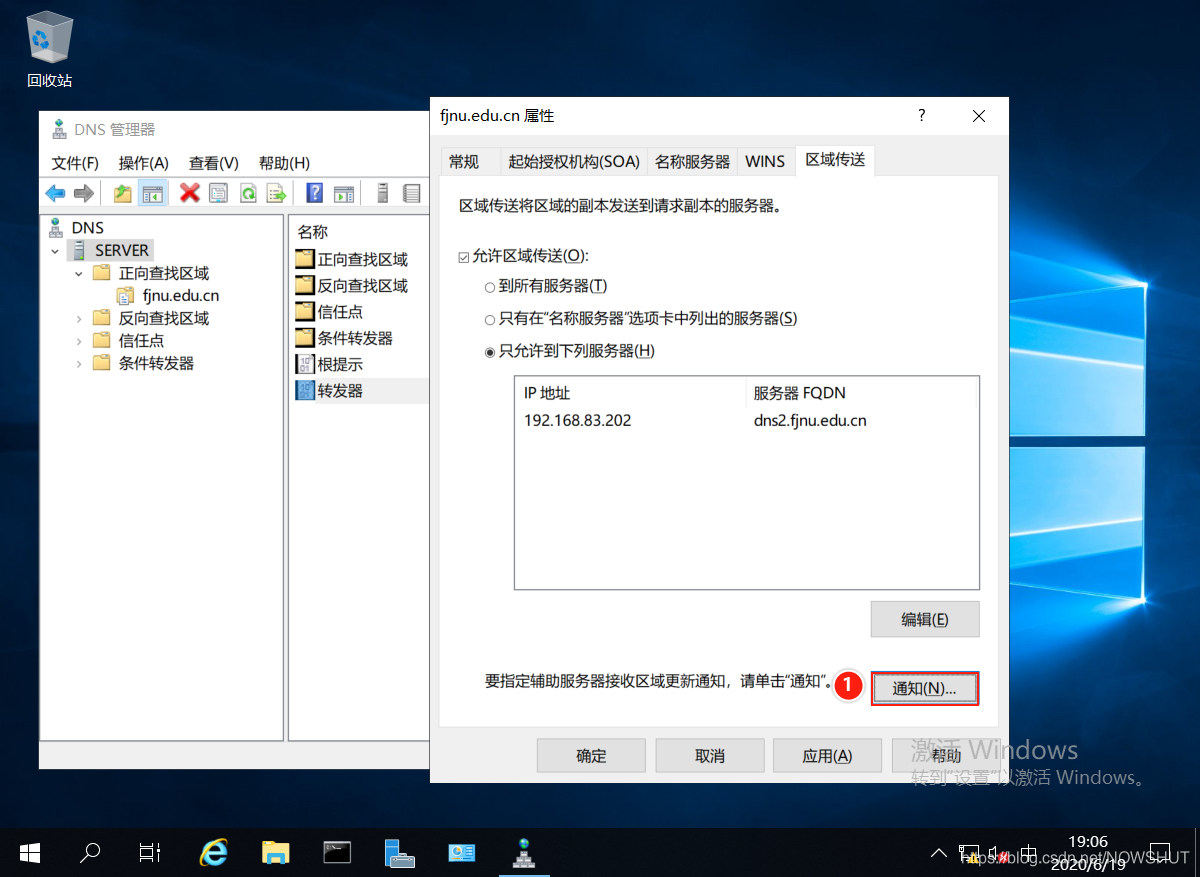Open the 帮助(H) menu
1200x877 pixels.
284,163
